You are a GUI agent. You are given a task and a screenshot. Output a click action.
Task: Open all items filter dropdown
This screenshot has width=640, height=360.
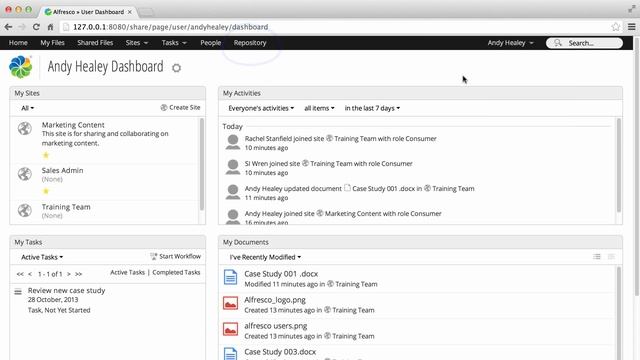[x=319, y=108]
